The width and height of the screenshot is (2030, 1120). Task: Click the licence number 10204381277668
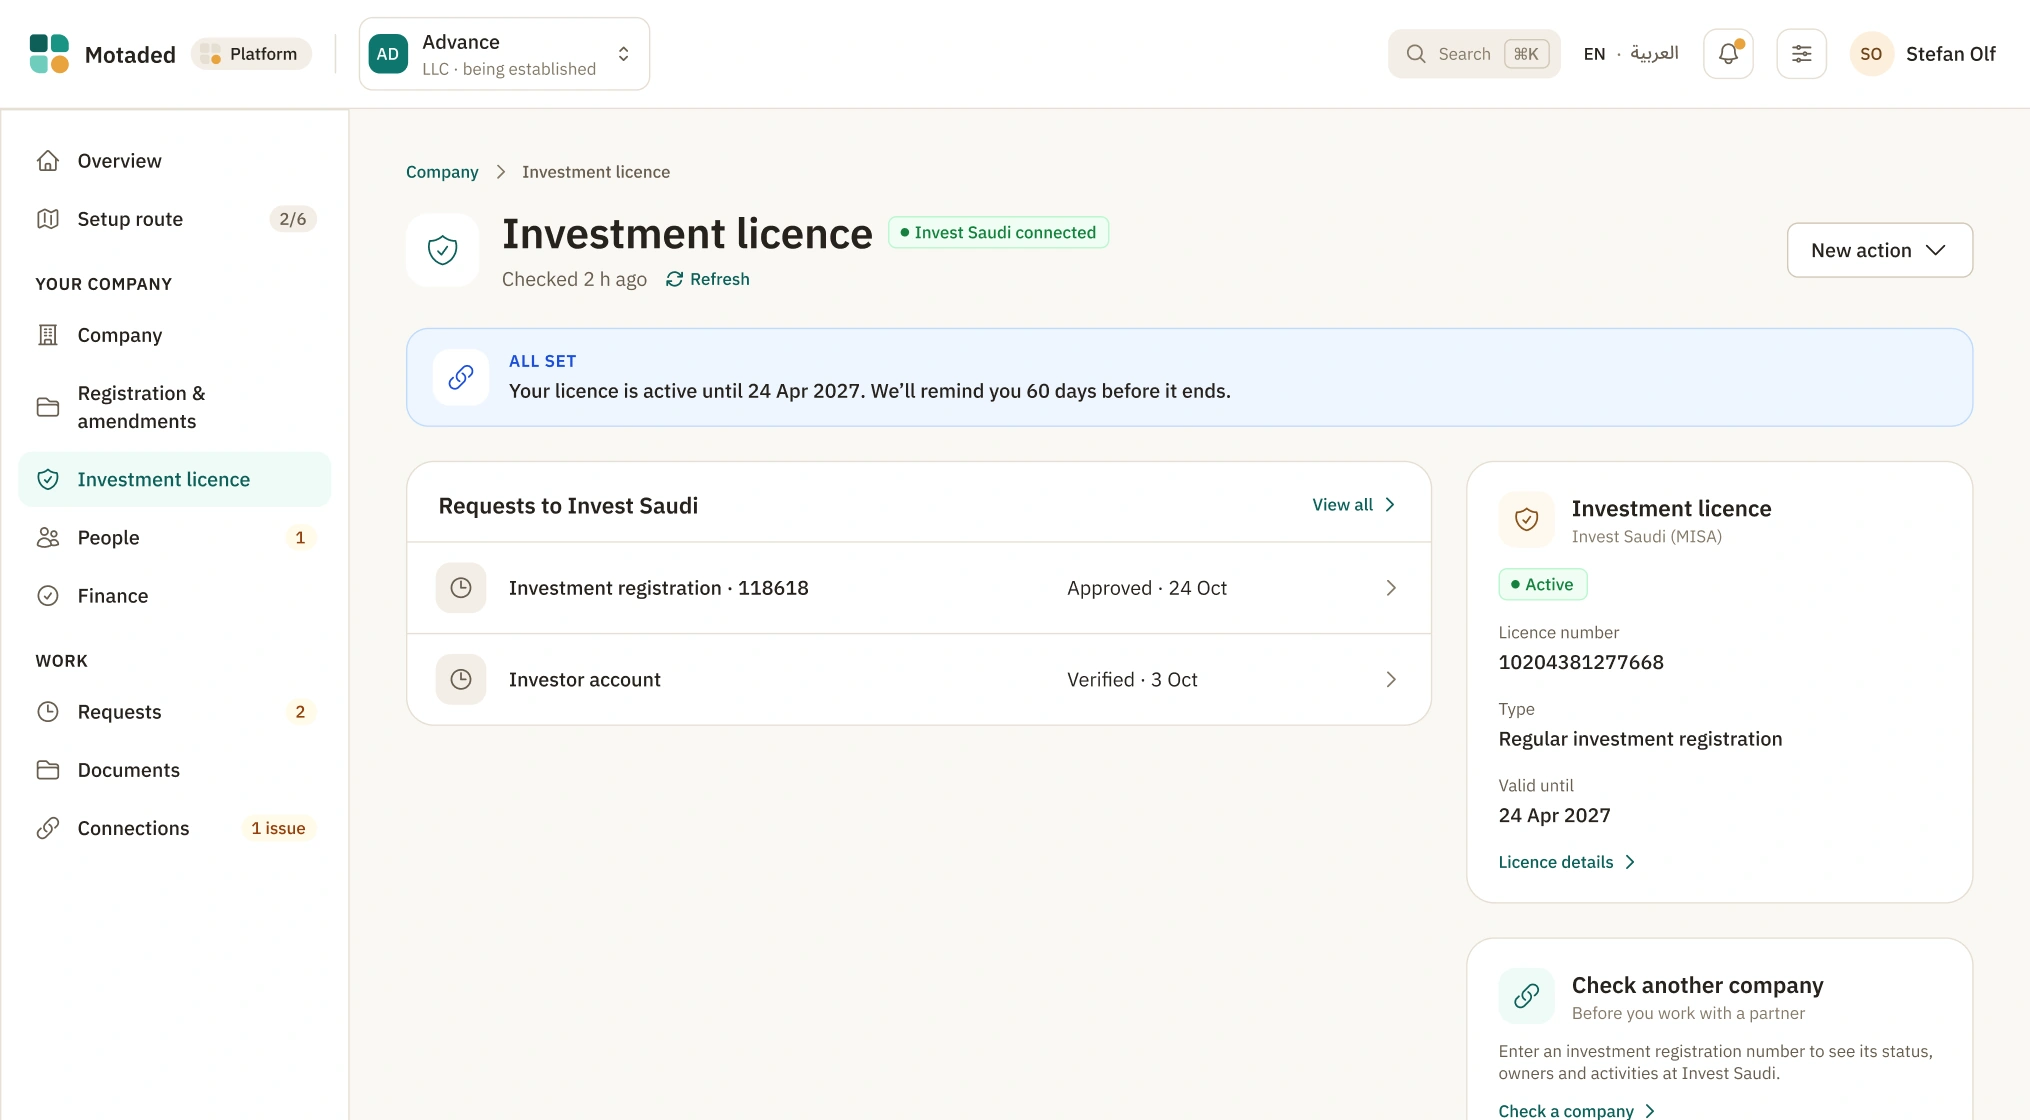[1581, 662]
